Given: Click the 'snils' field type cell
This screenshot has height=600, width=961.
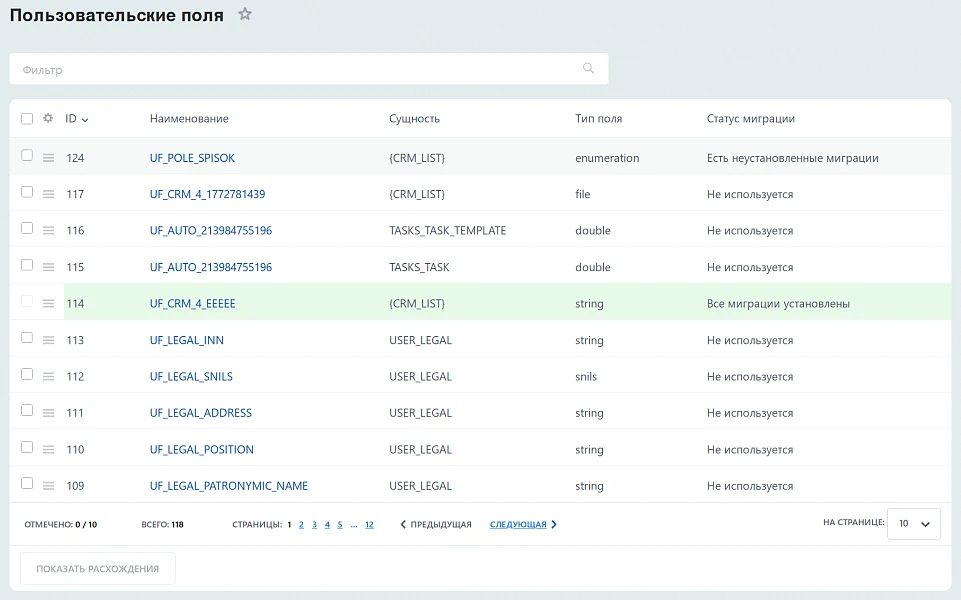Looking at the screenshot, I should 586,376.
